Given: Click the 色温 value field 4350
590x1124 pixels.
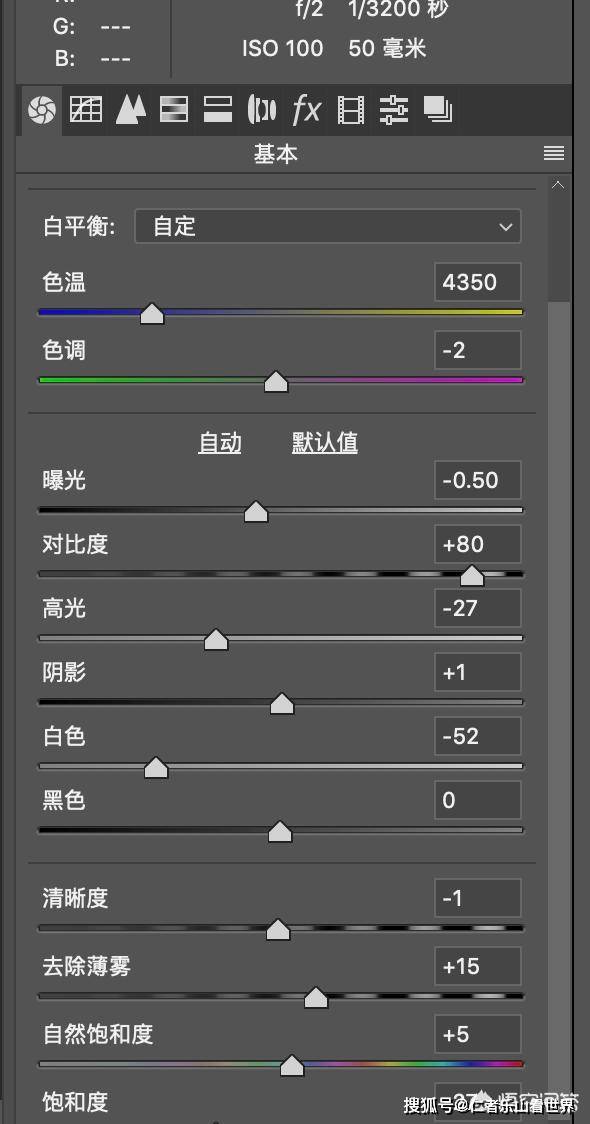Looking at the screenshot, I should point(477,282).
